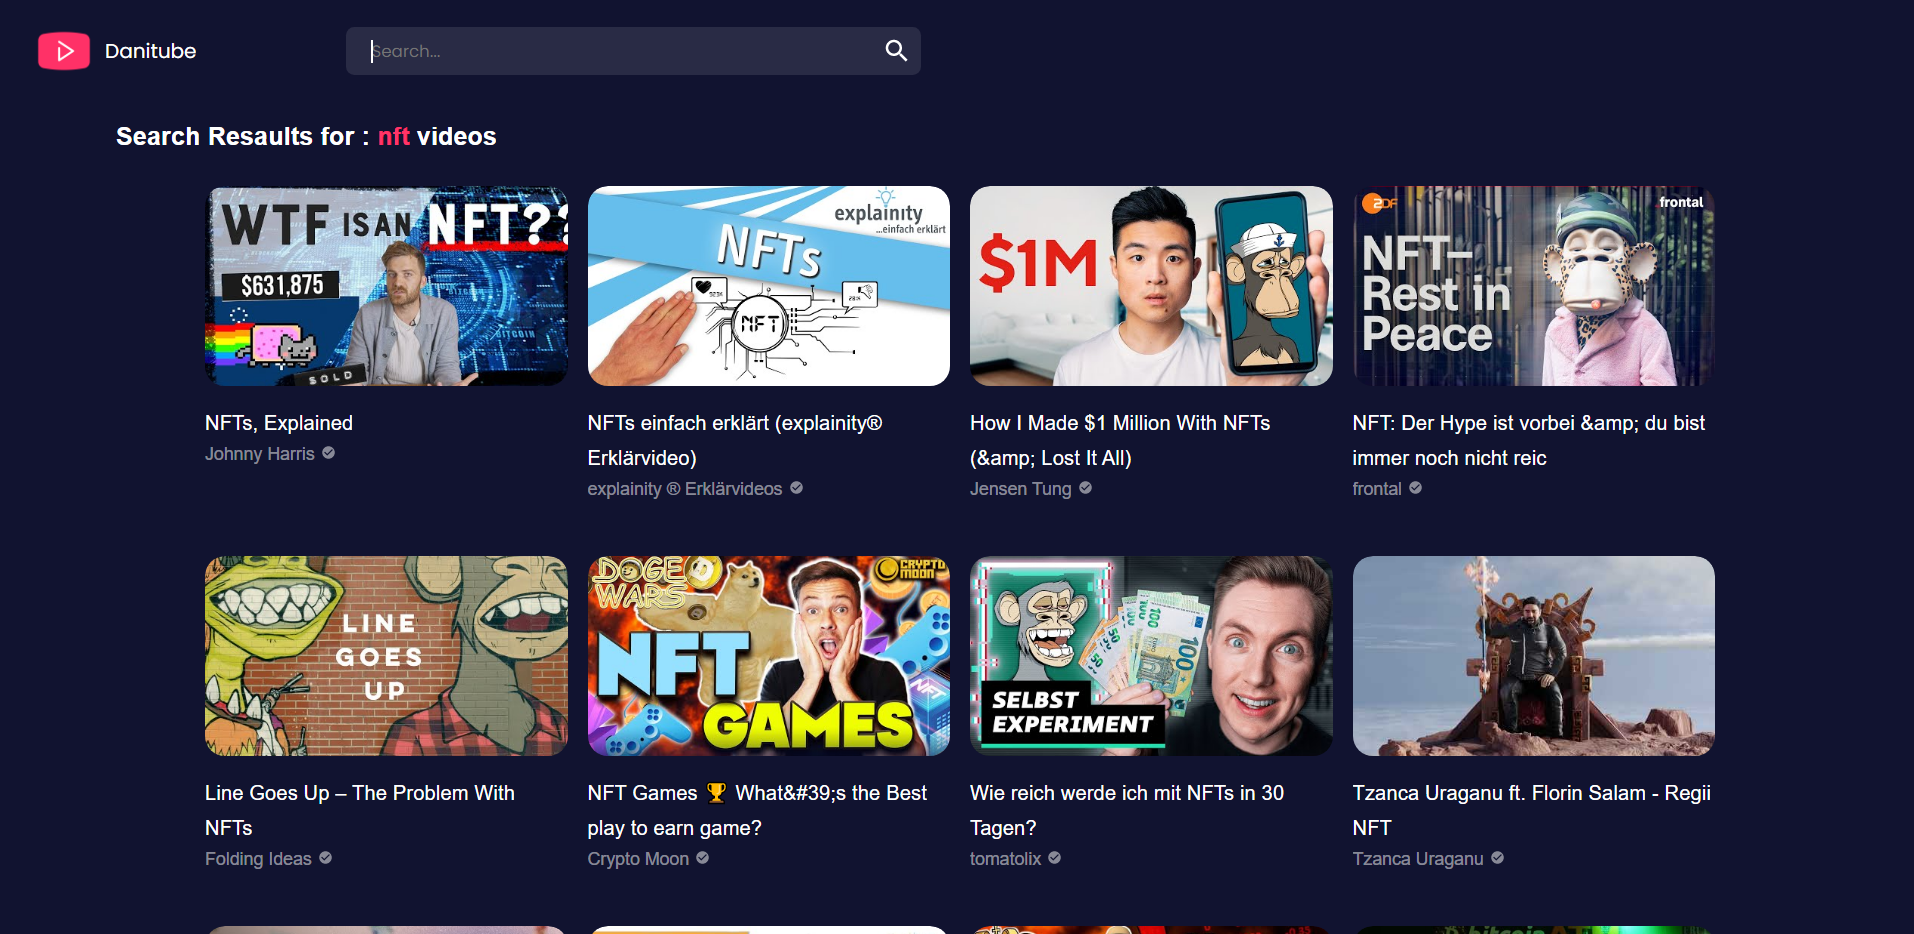The width and height of the screenshot is (1914, 934).
Task: Click 'How I Made $1 Million With NFTs' title
Action: coord(1120,440)
